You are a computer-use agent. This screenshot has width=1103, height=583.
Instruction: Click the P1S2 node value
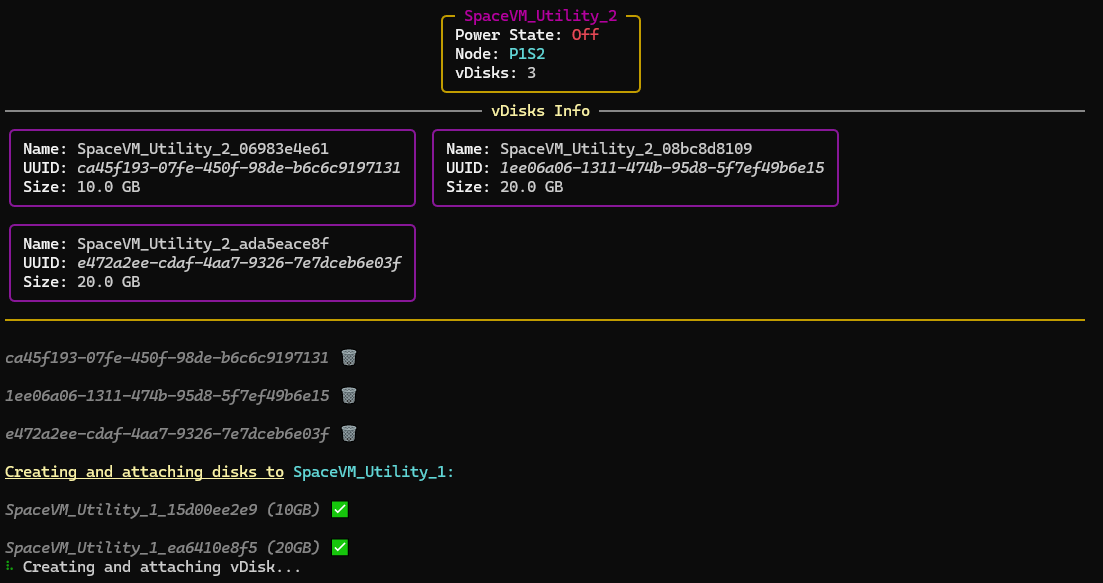[527, 54]
